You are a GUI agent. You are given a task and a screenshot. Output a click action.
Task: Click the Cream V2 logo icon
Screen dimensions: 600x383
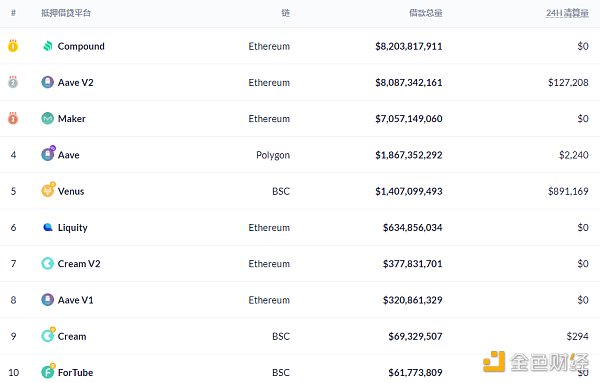click(47, 264)
